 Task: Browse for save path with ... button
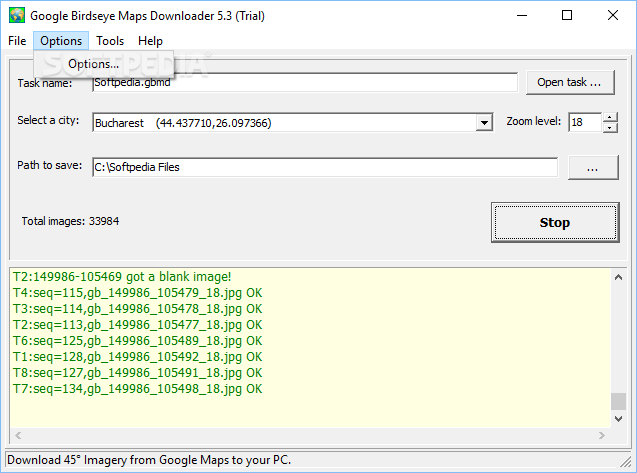593,167
